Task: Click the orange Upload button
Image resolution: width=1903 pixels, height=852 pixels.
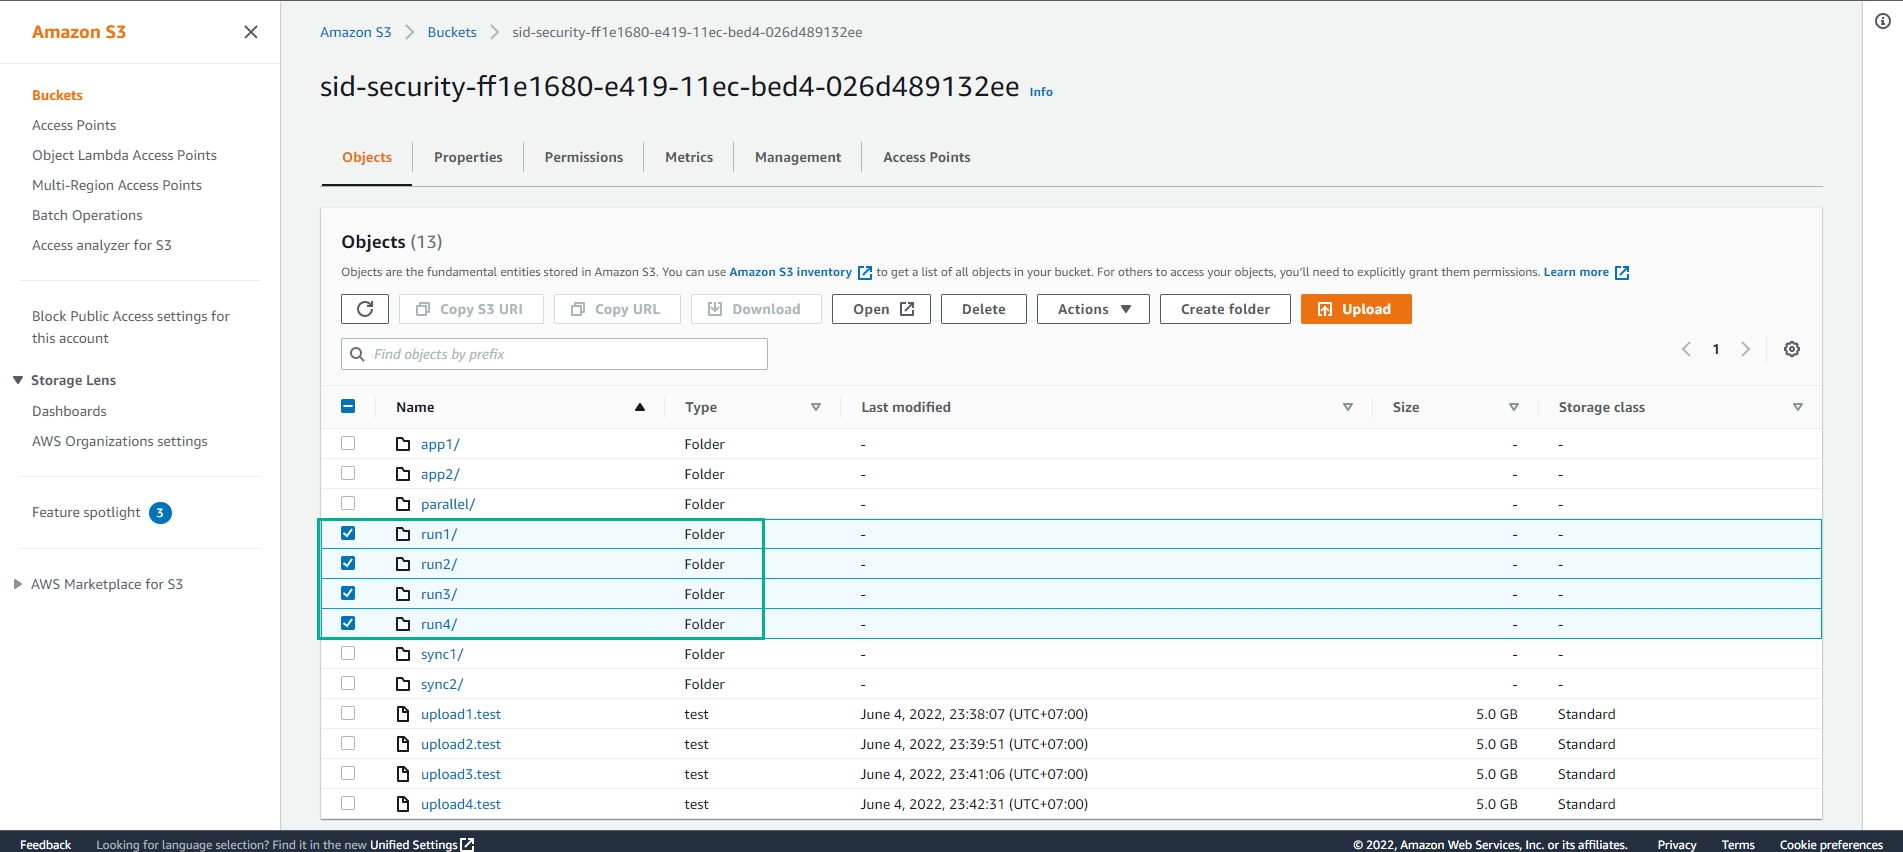Action: click(x=1356, y=309)
